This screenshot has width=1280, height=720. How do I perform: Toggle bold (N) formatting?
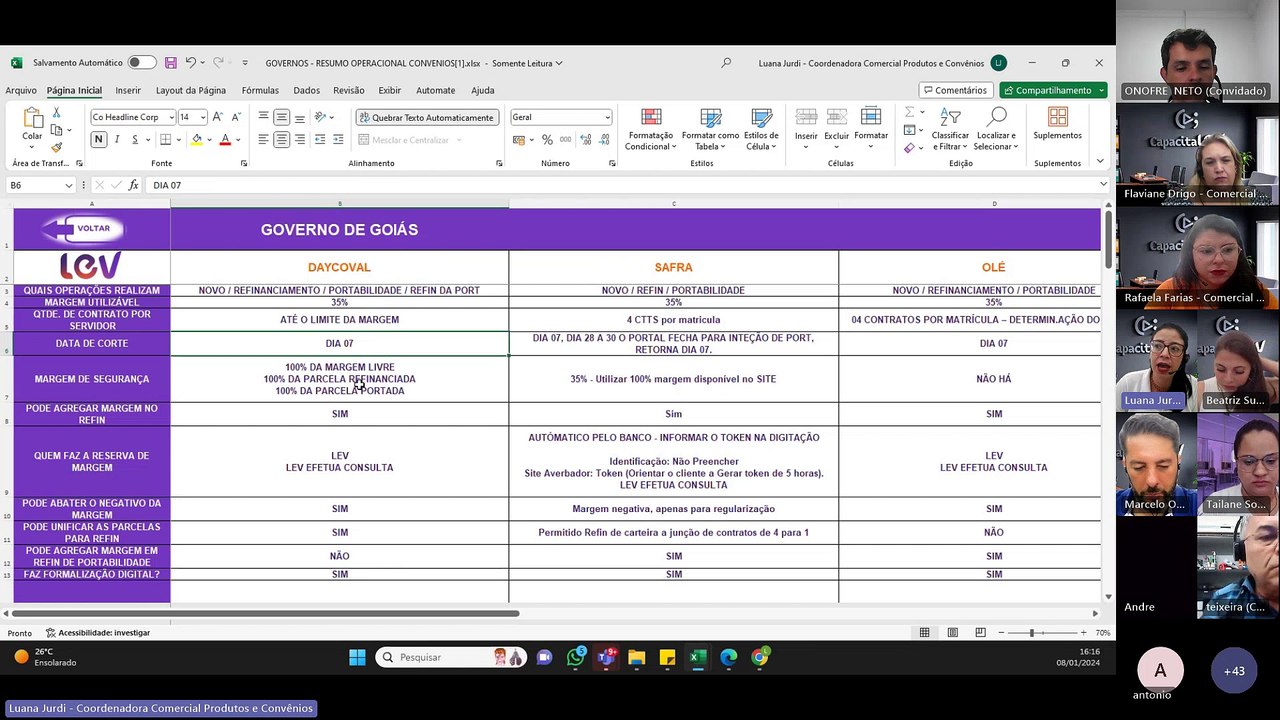tap(98, 140)
